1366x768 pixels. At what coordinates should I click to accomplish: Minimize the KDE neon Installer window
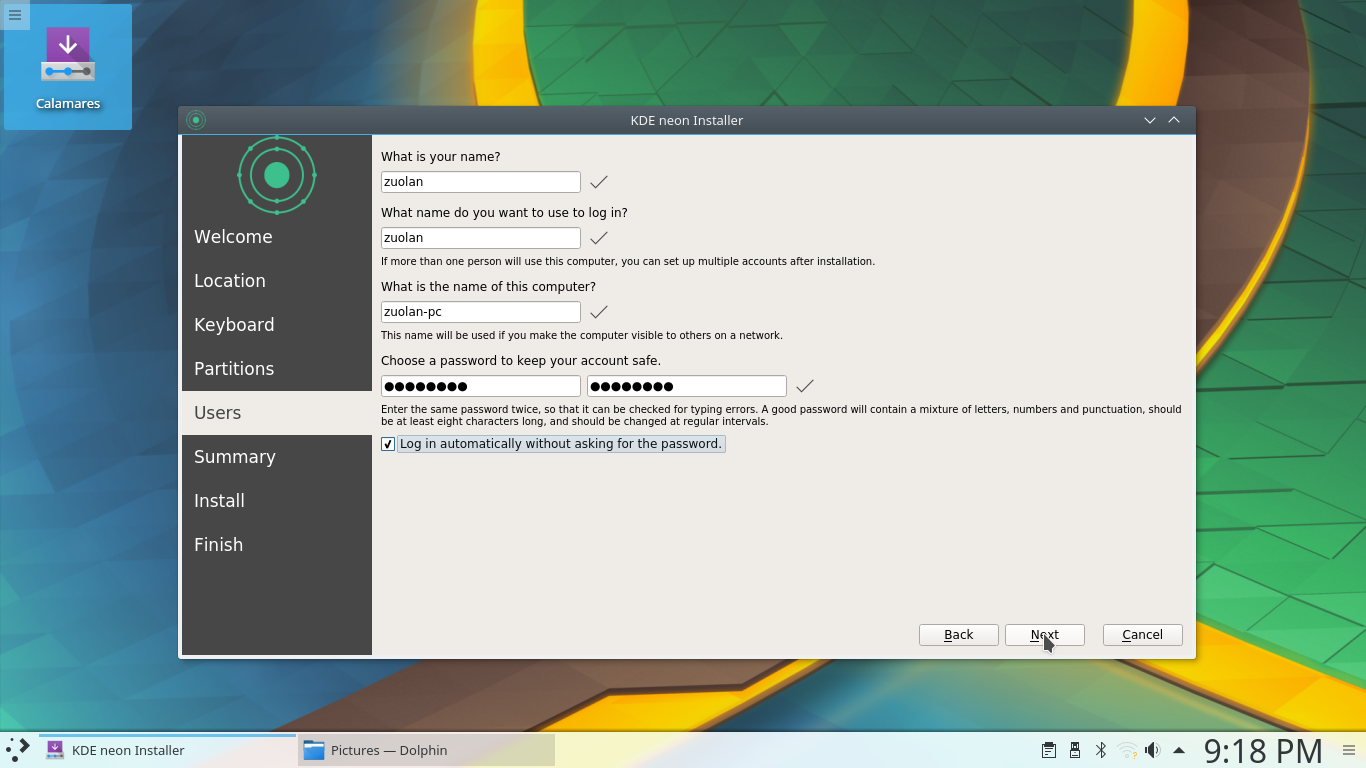[x=1150, y=120]
